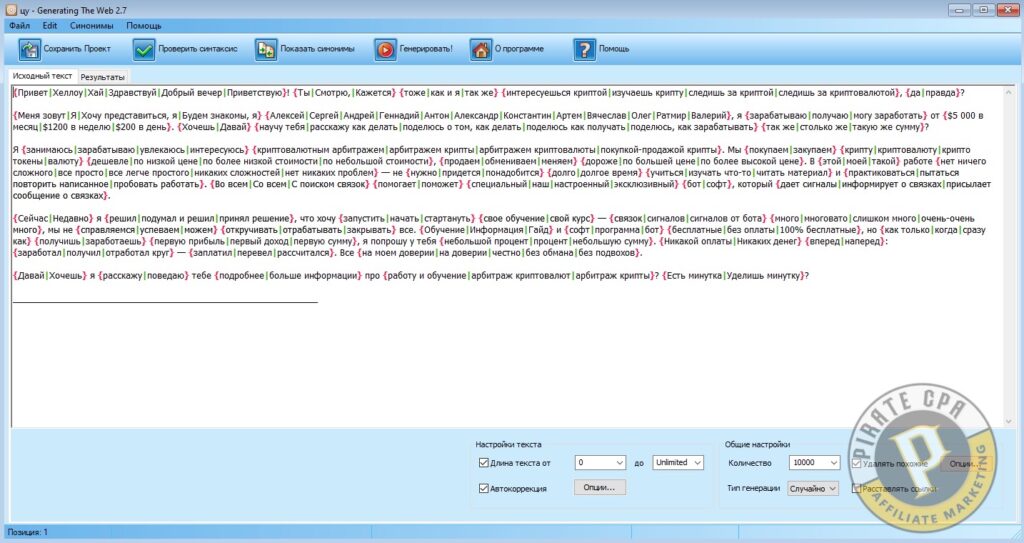
Task: Open the Помощь menu in menu bar
Action: 144,25
